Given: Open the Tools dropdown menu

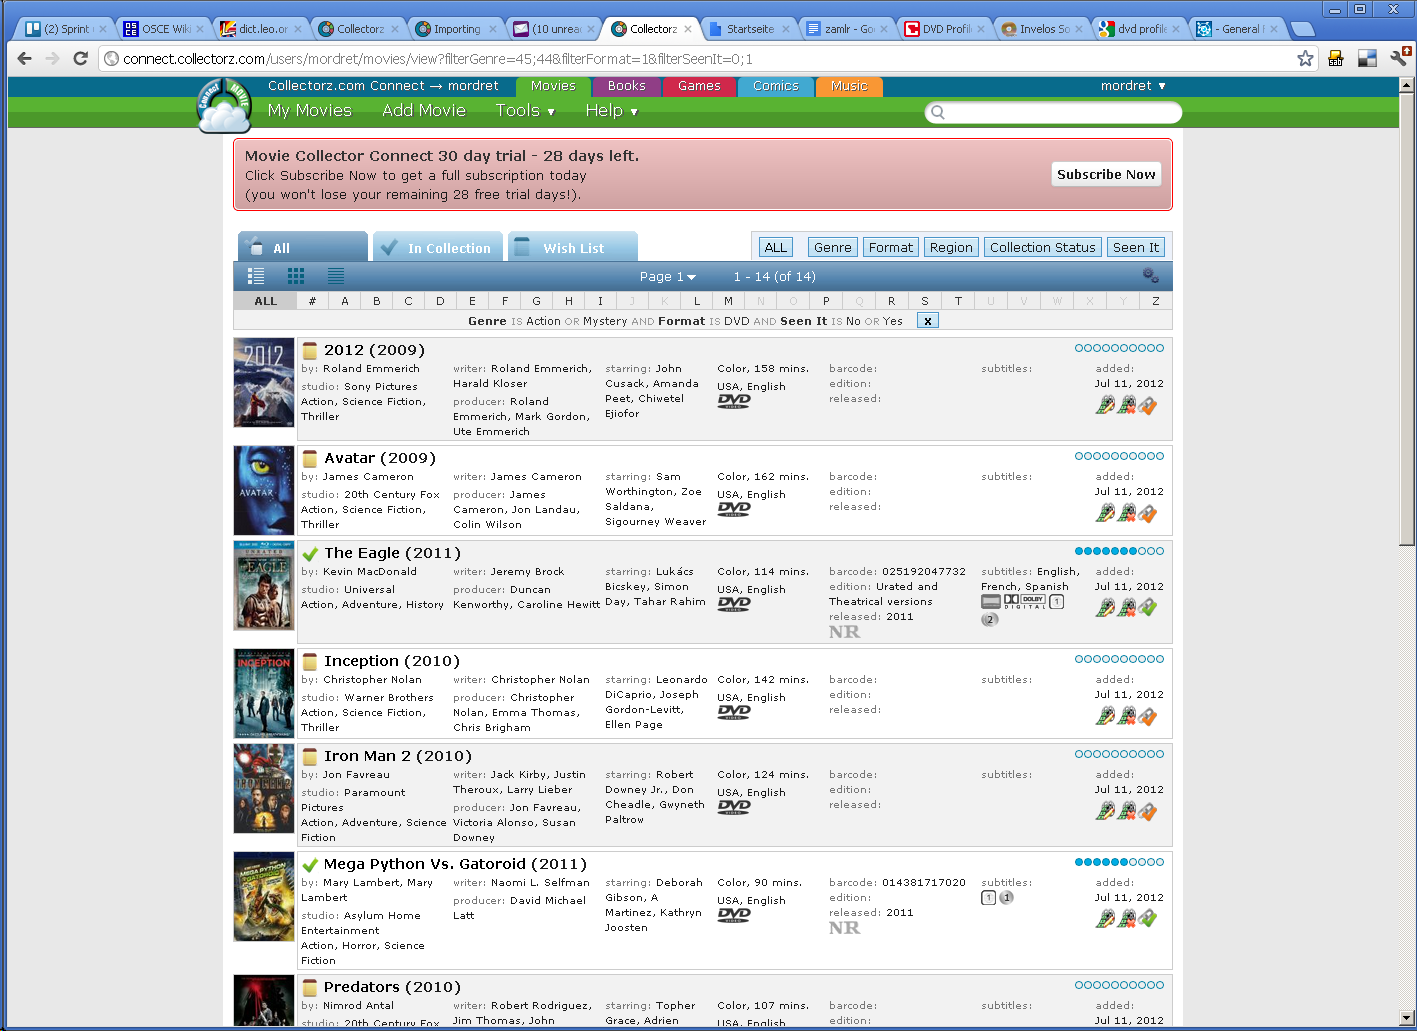Looking at the screenshot, I should point(525,111).
